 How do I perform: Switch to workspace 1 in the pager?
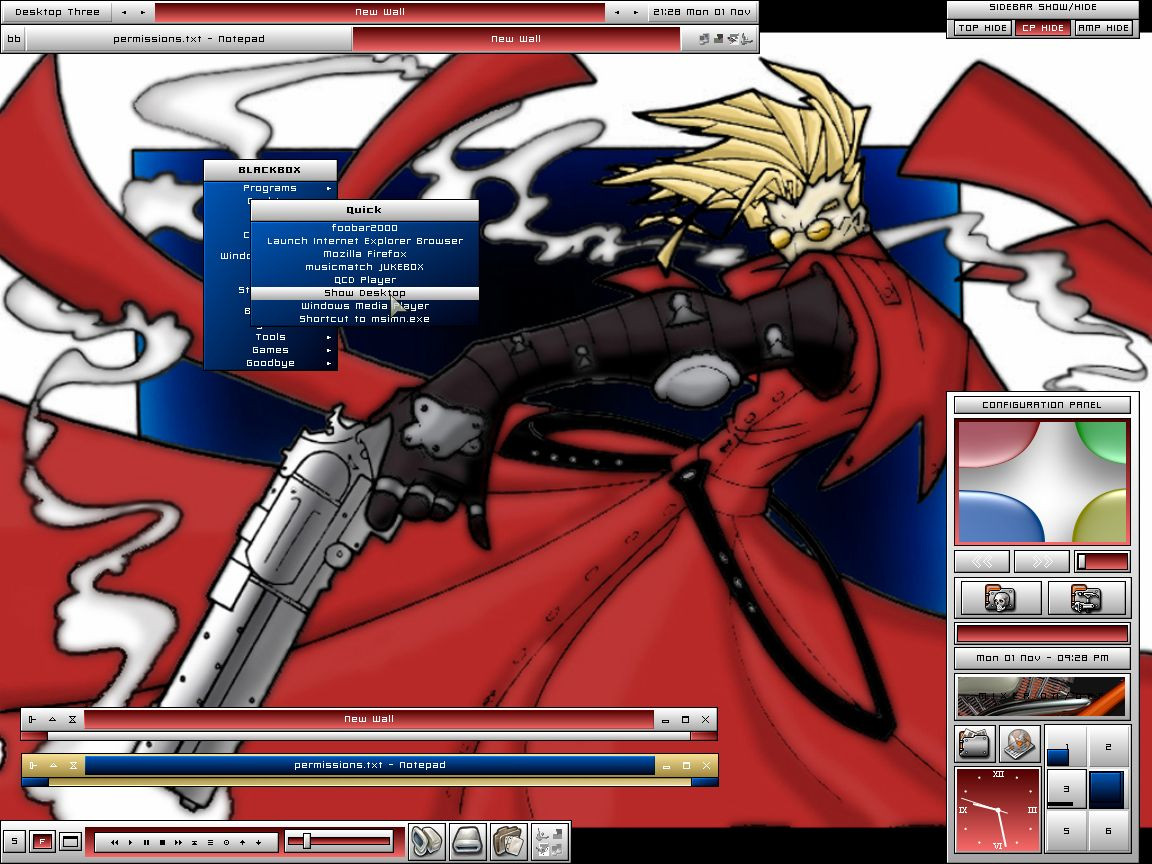pos(1066,746)
